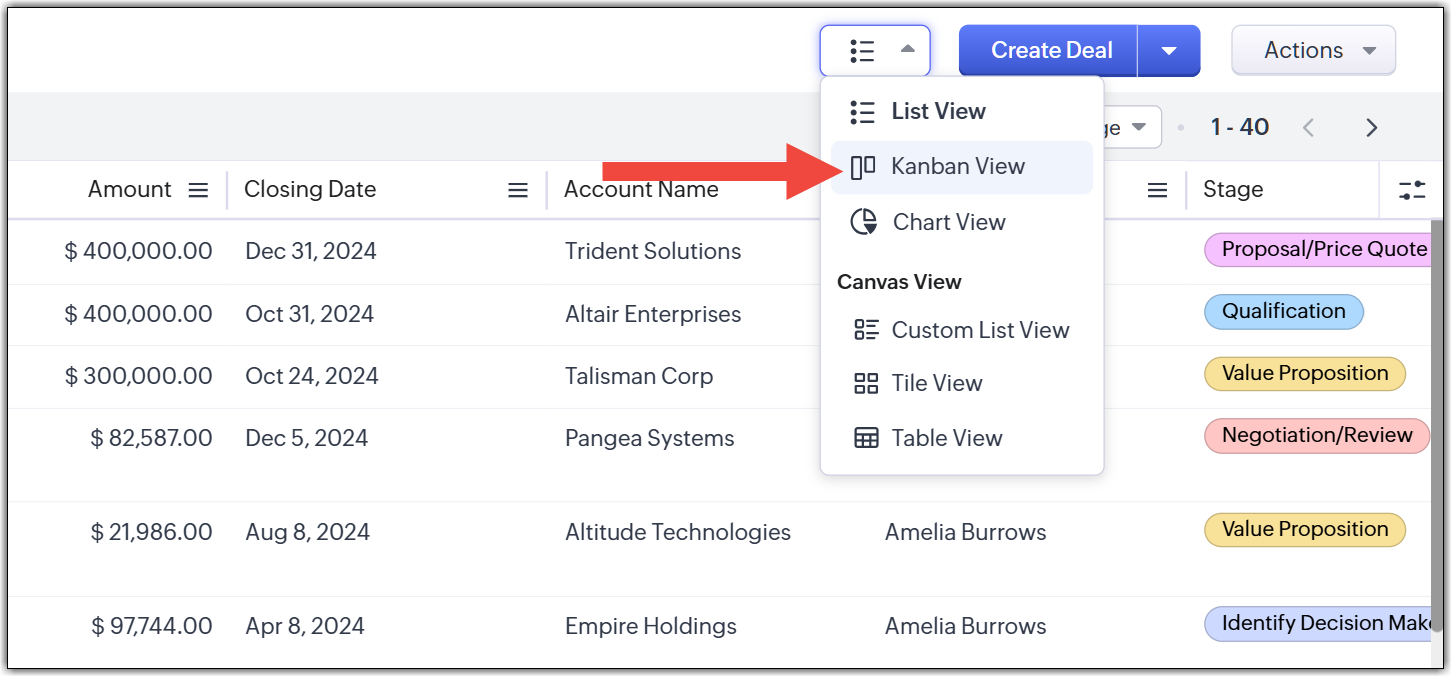The width and height of the screenshot is (1452, 677).
Task: Choose Chart View option
Action: coord(948,222)
